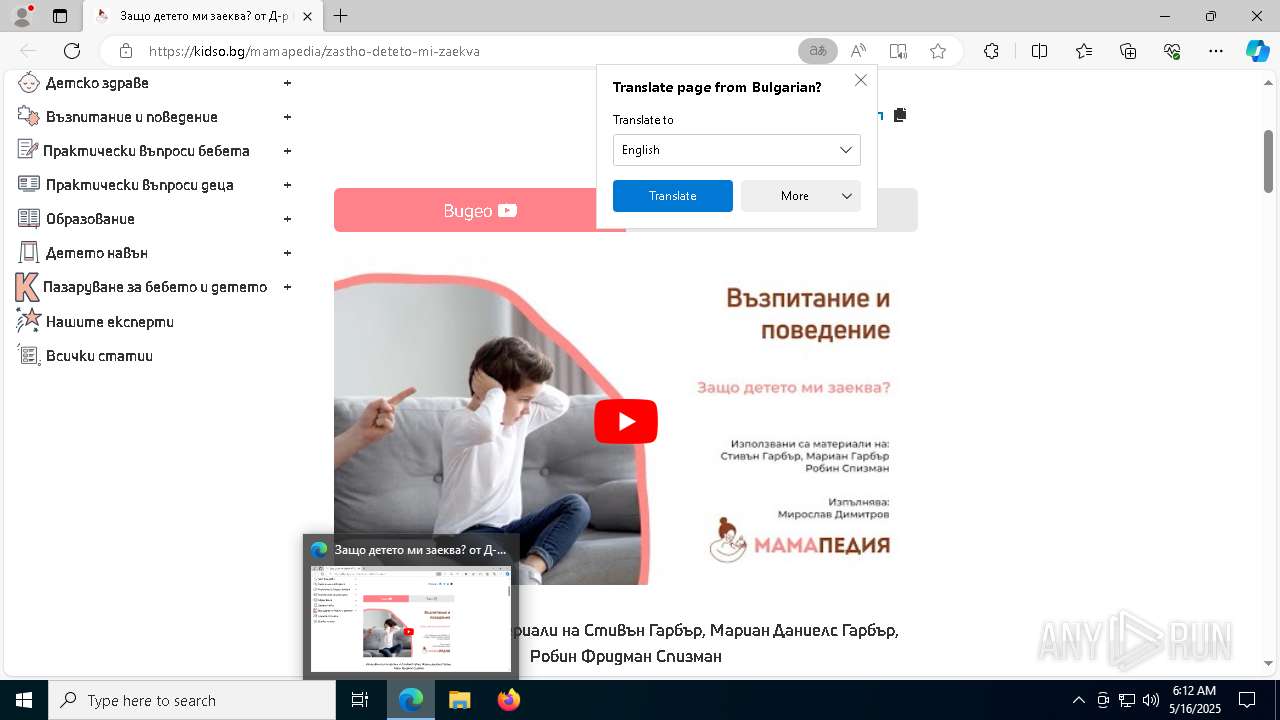
Task: Open Task View on the taskbar
Action: 361,700
